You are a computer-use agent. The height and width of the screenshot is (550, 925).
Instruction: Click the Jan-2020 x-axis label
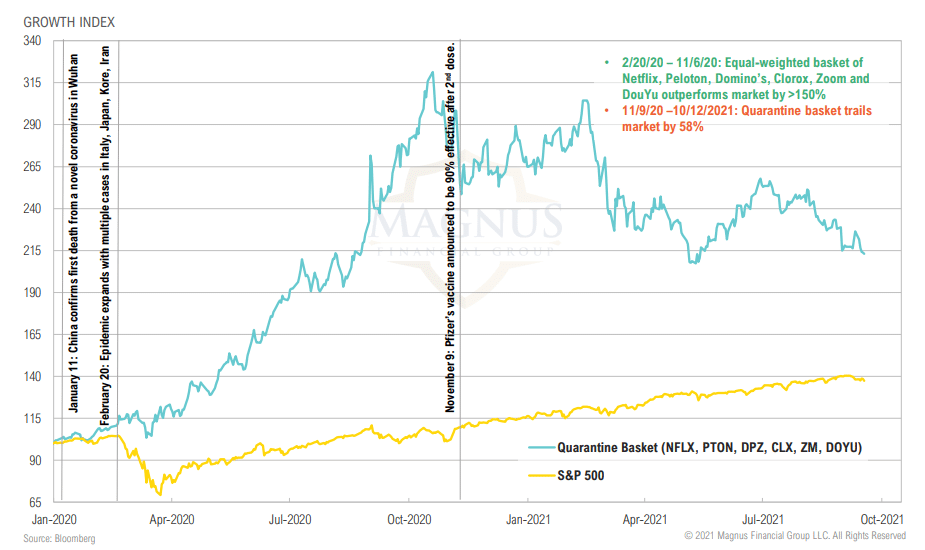pyautogui.click(x=54, y=519)
